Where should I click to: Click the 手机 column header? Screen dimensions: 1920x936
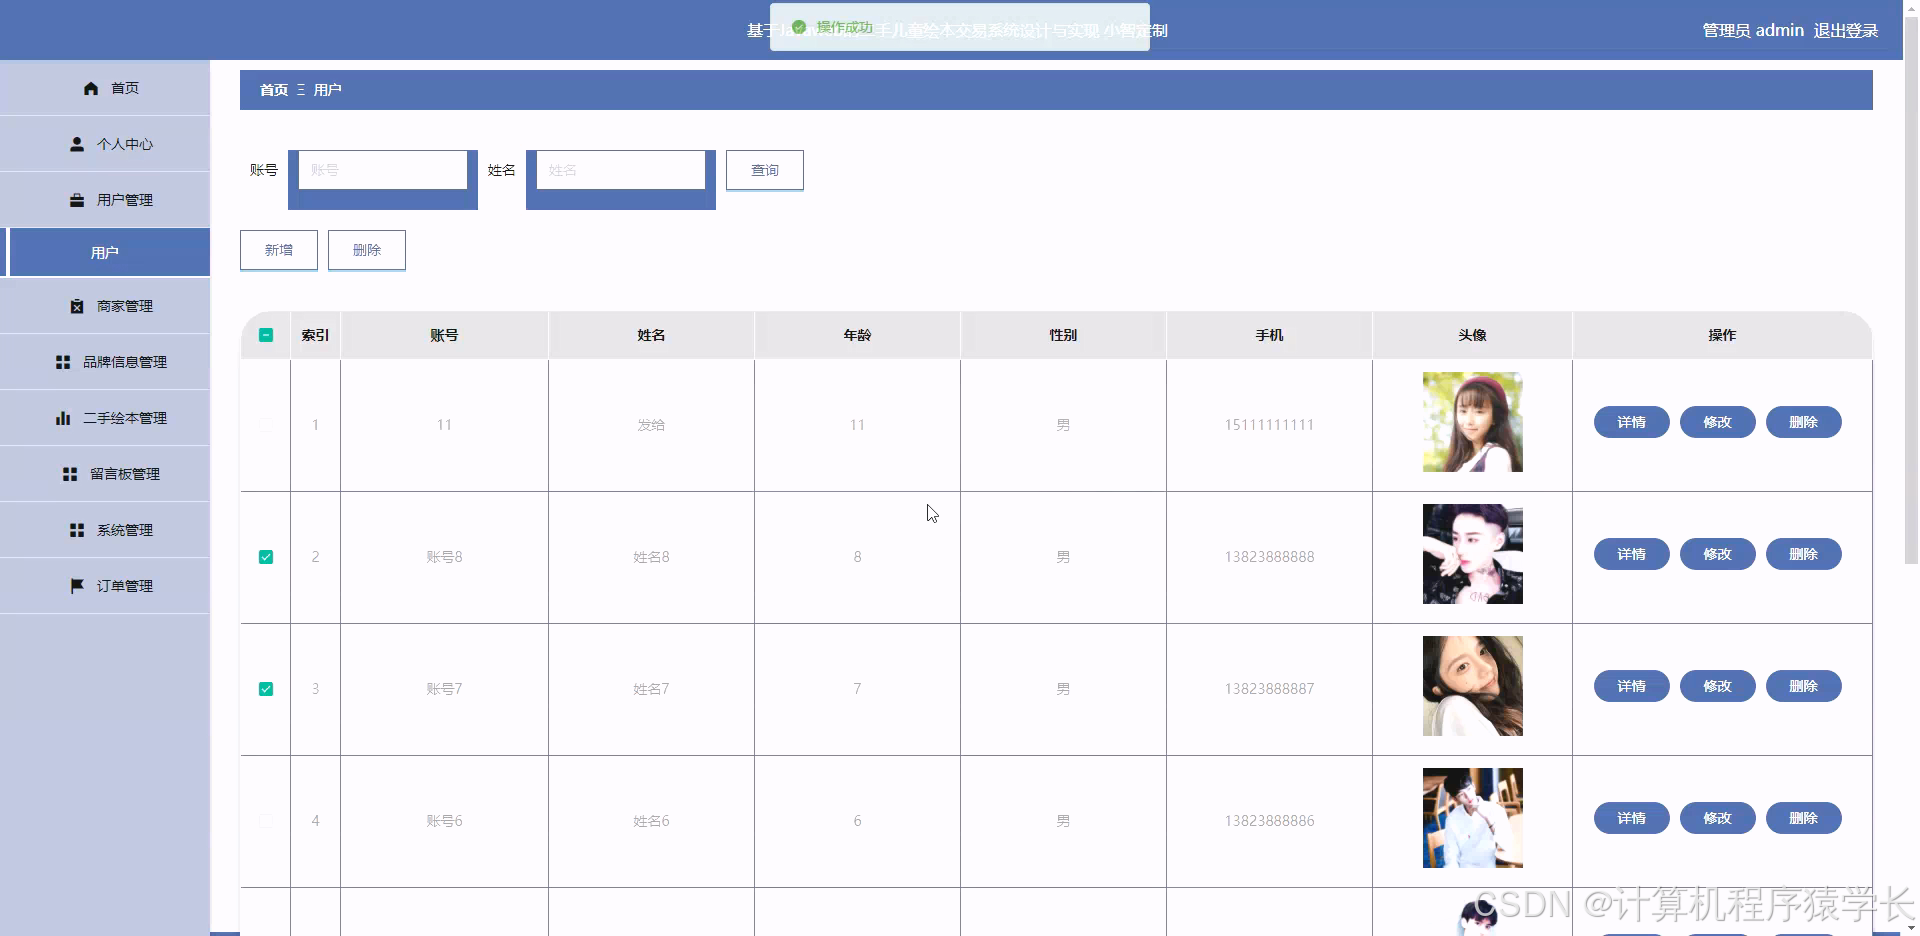1270,335
